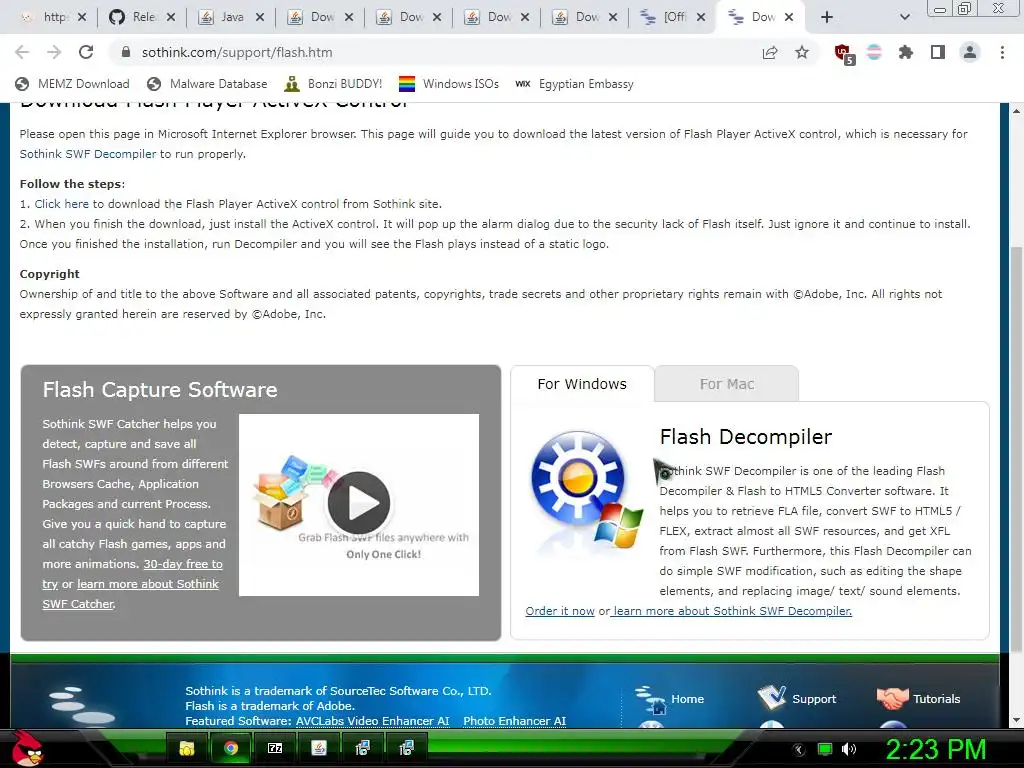Select the For Windows tab
Screen dimensions: 1024x768
(x=582, y=384)
